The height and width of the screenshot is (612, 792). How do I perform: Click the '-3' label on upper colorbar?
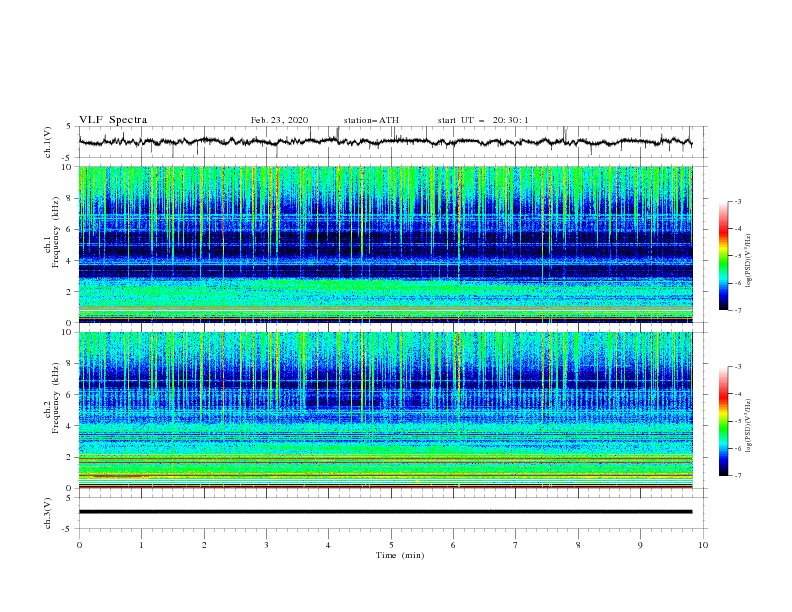[x=737, y=201]
